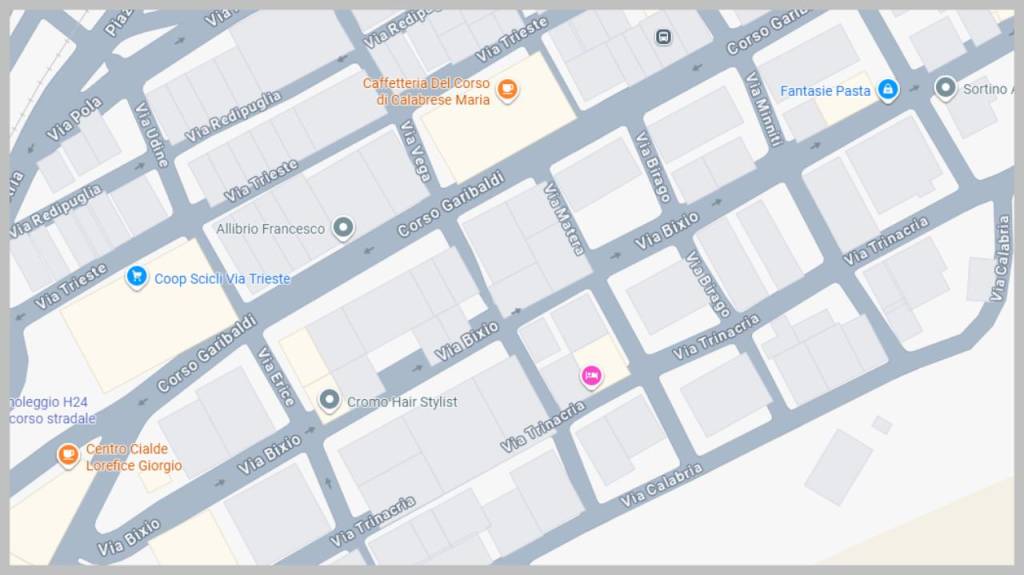Viewport: 1024px width, 575px height.
Task: Select the 'Coop Scicli Via Trieste' label
Action: click(222, 279)
